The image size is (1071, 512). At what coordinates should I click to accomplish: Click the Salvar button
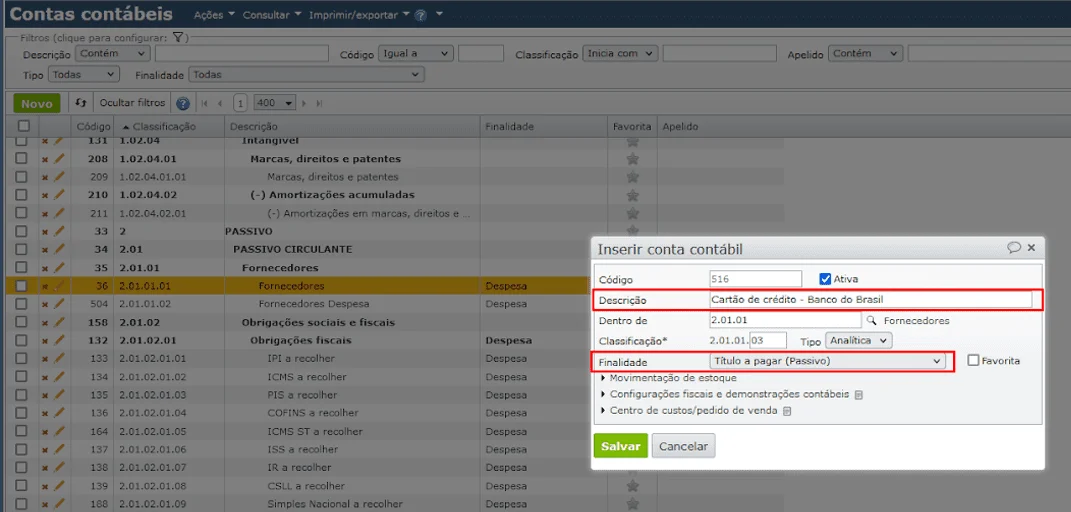coord(620,446)
